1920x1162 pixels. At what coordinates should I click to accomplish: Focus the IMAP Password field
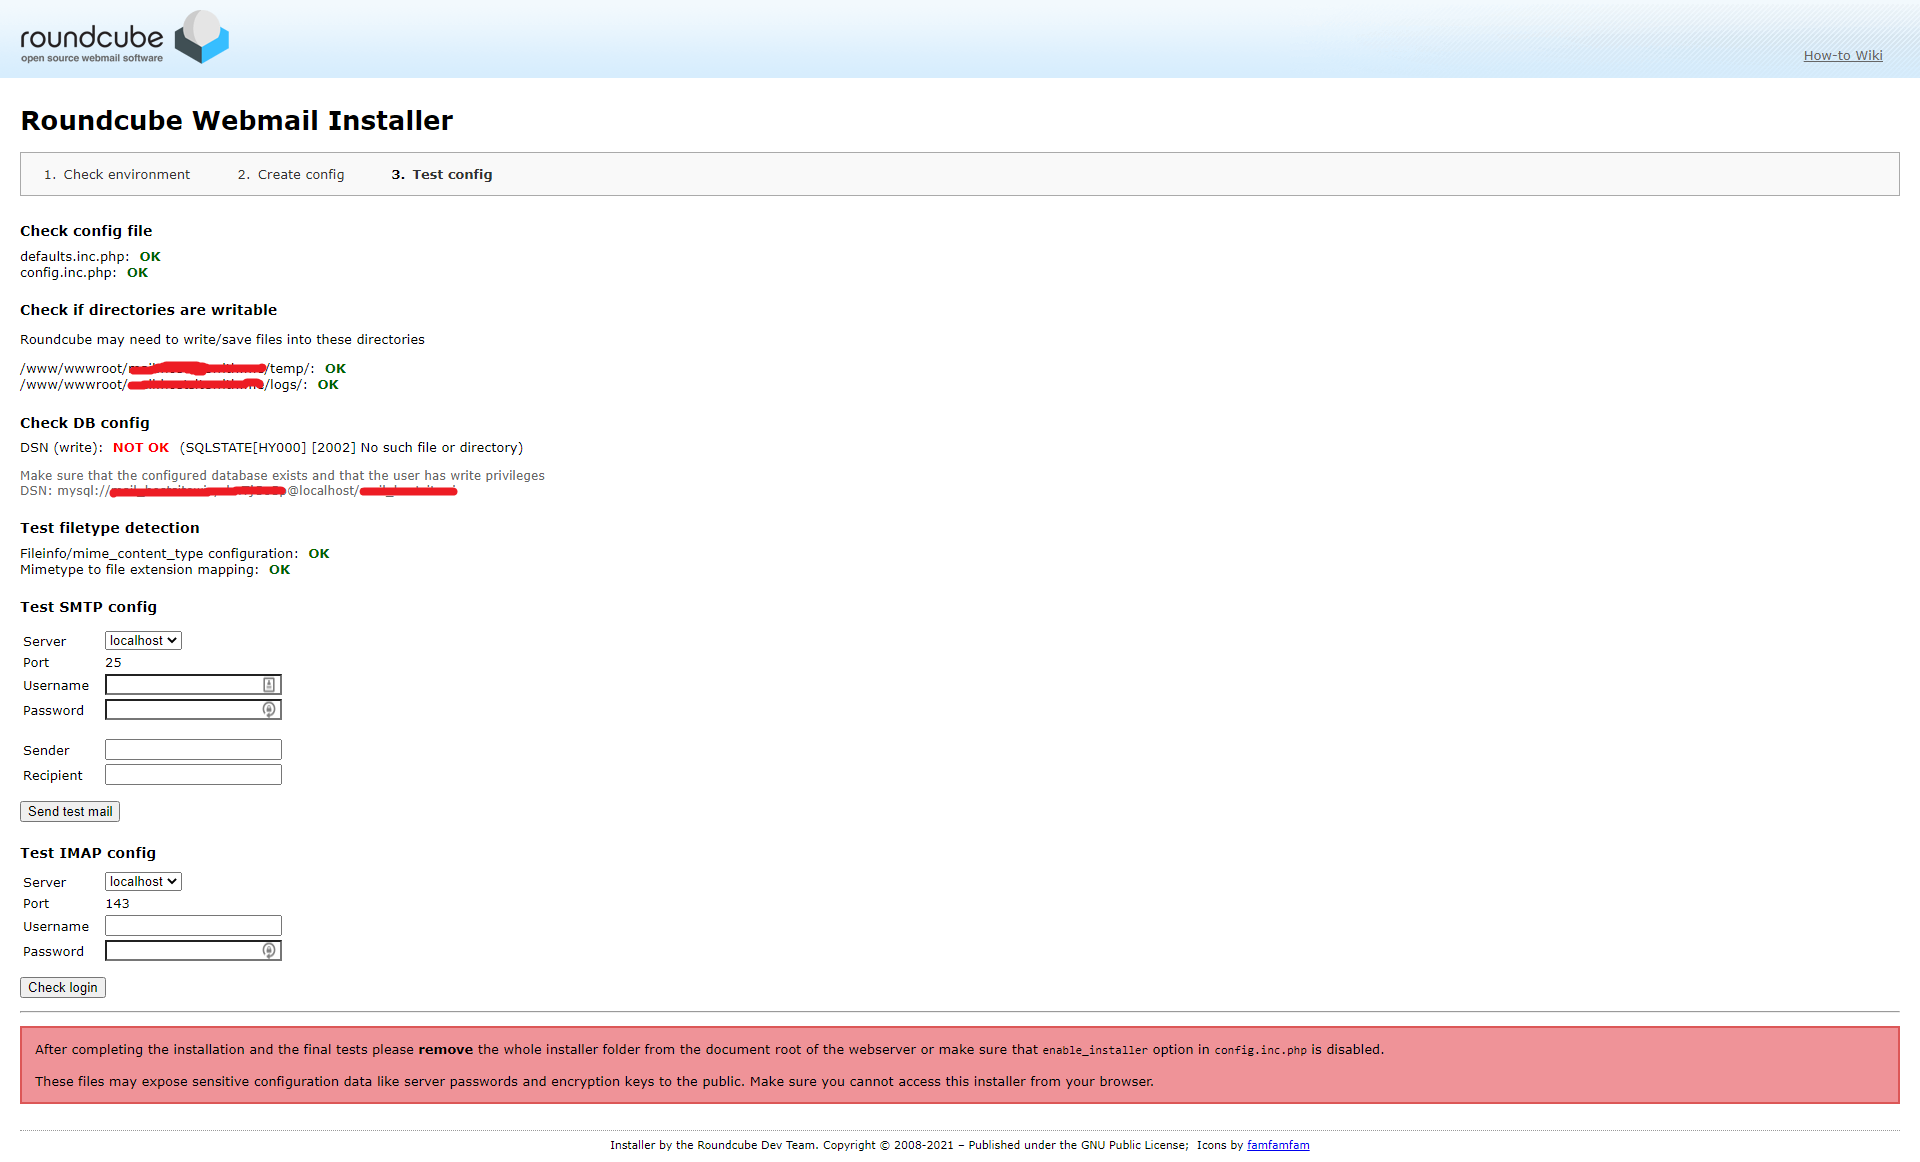coord(182,951)
